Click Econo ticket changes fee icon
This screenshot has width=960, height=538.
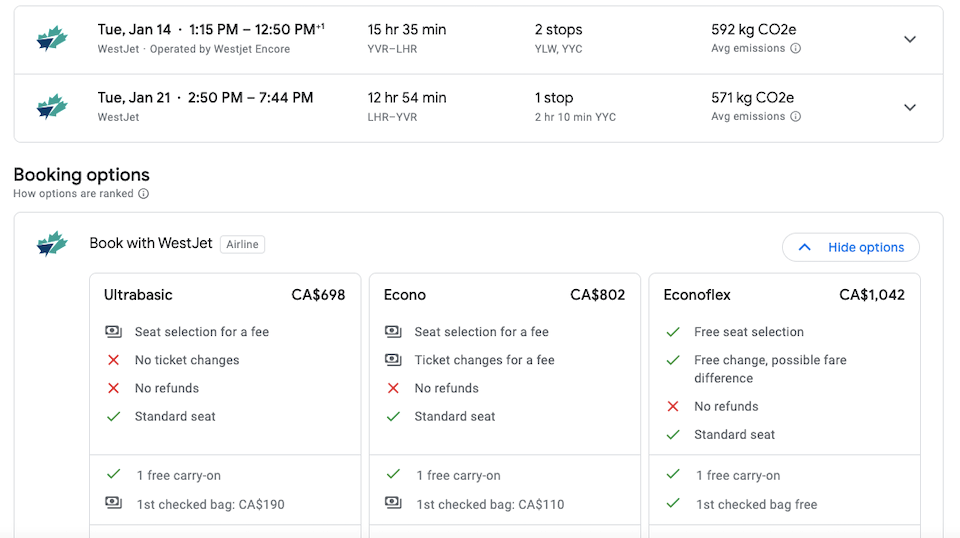point(393,360)
